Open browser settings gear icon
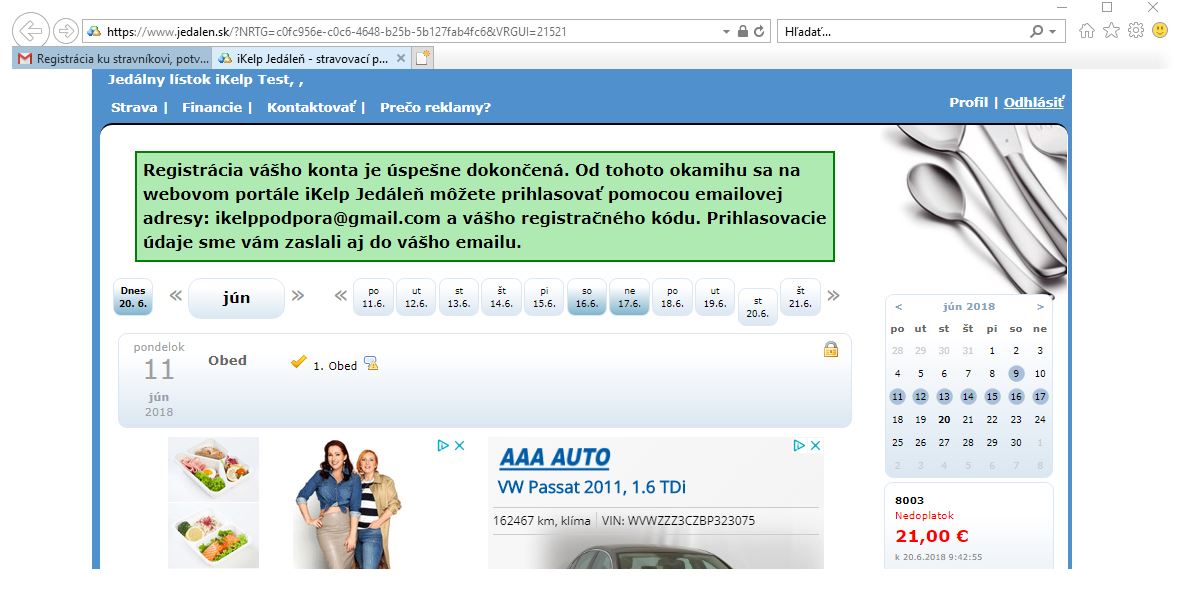This screenshot has width=1180, height=605. (x=1135, y=31)
